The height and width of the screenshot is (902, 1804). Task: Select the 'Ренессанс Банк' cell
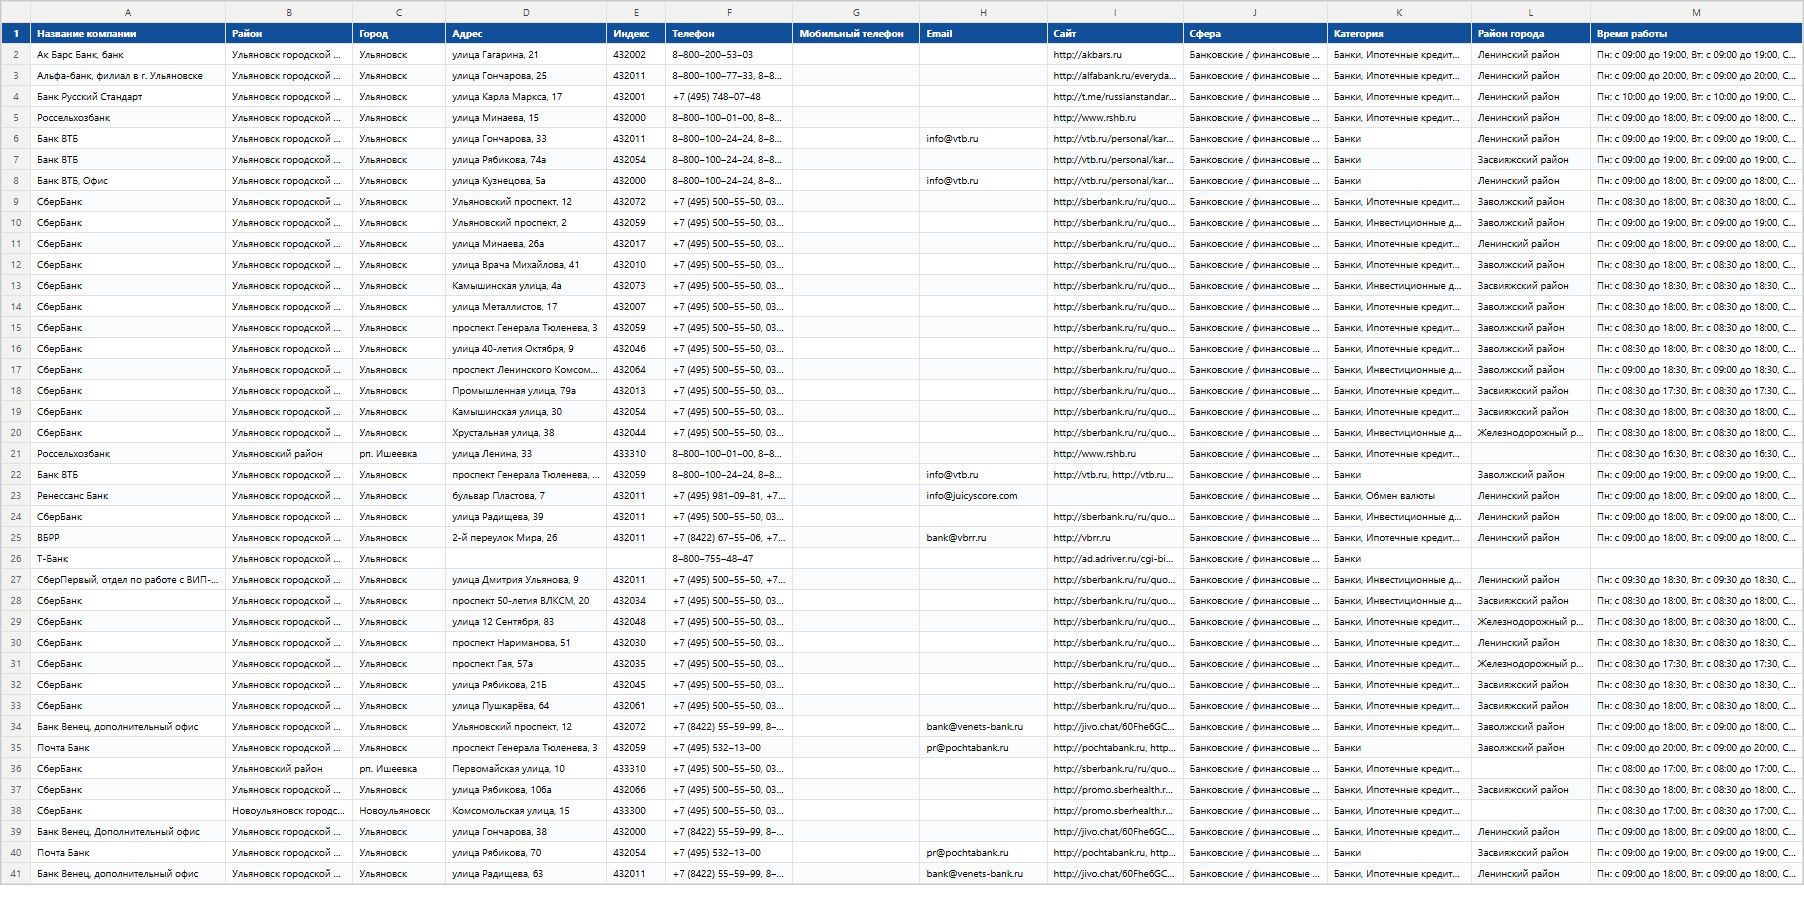pos(128,496)
